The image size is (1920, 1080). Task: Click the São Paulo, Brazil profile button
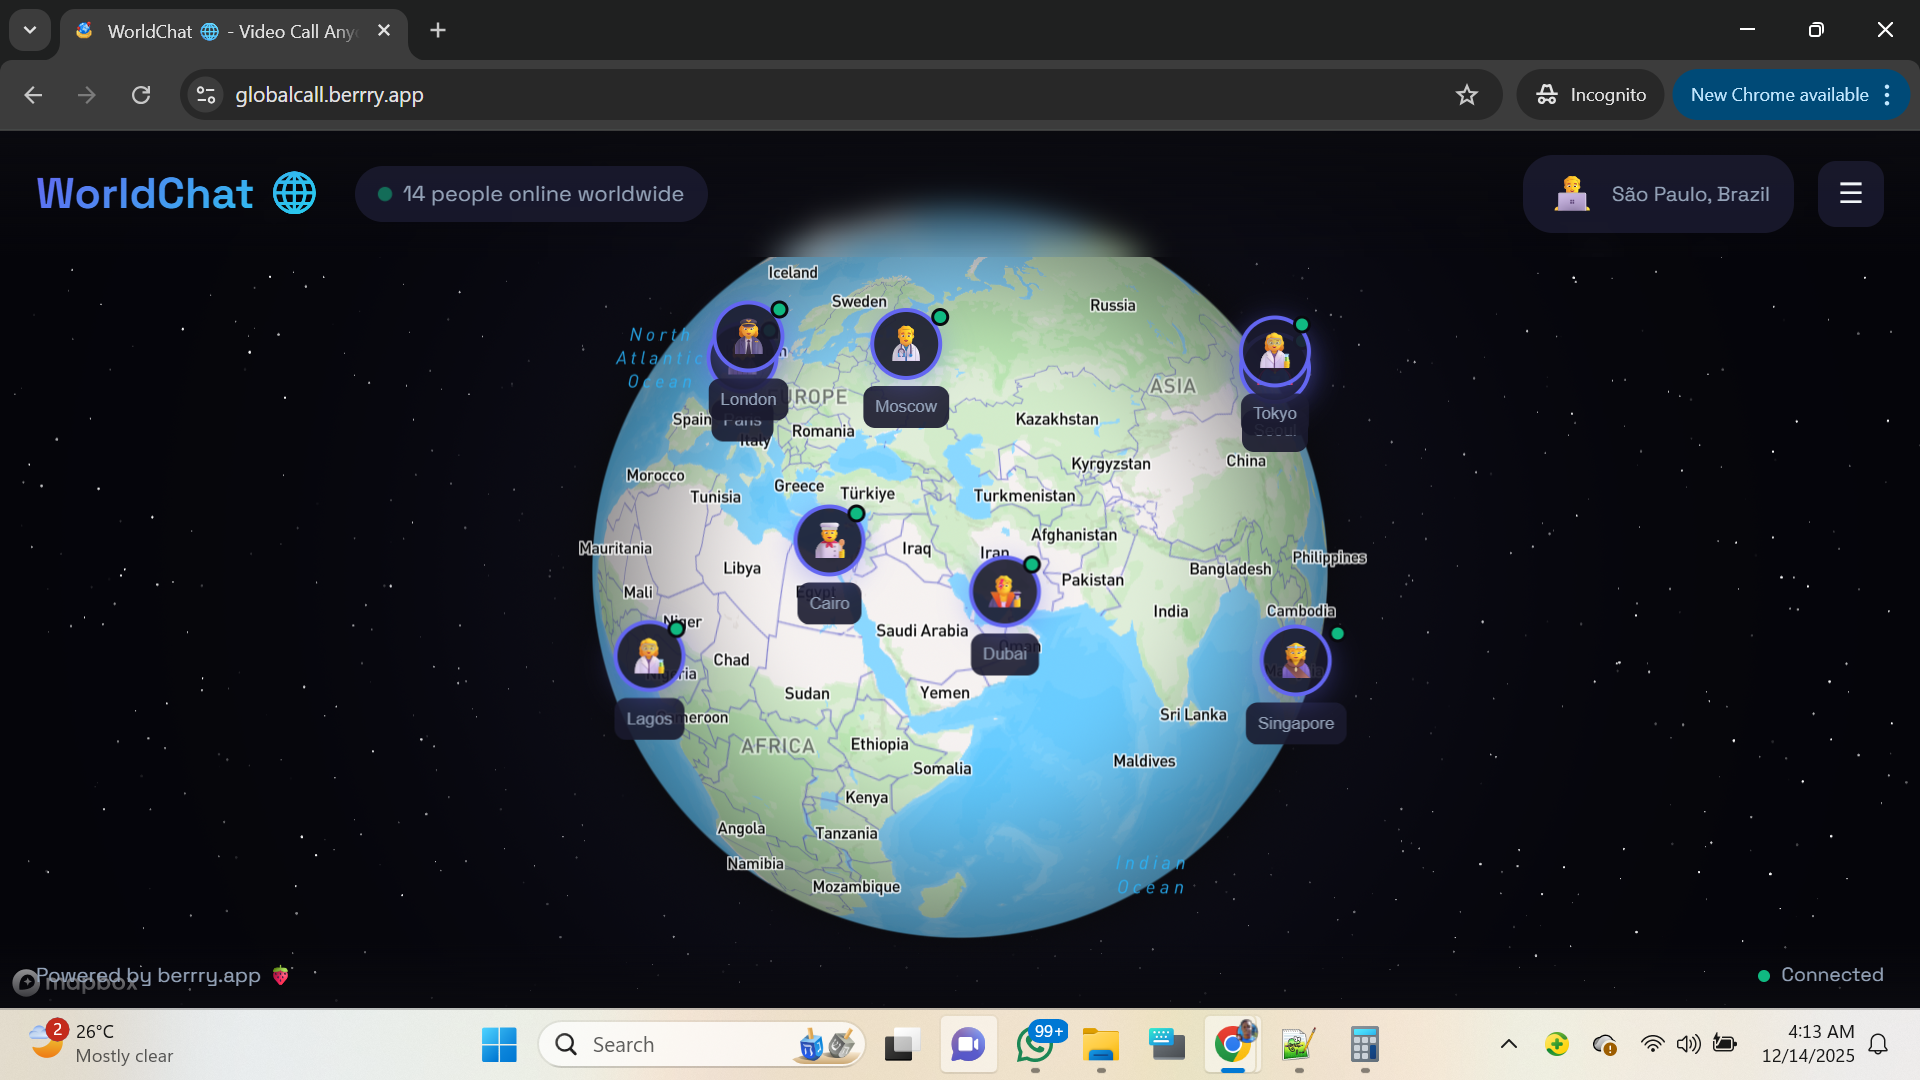[1658, 194]
